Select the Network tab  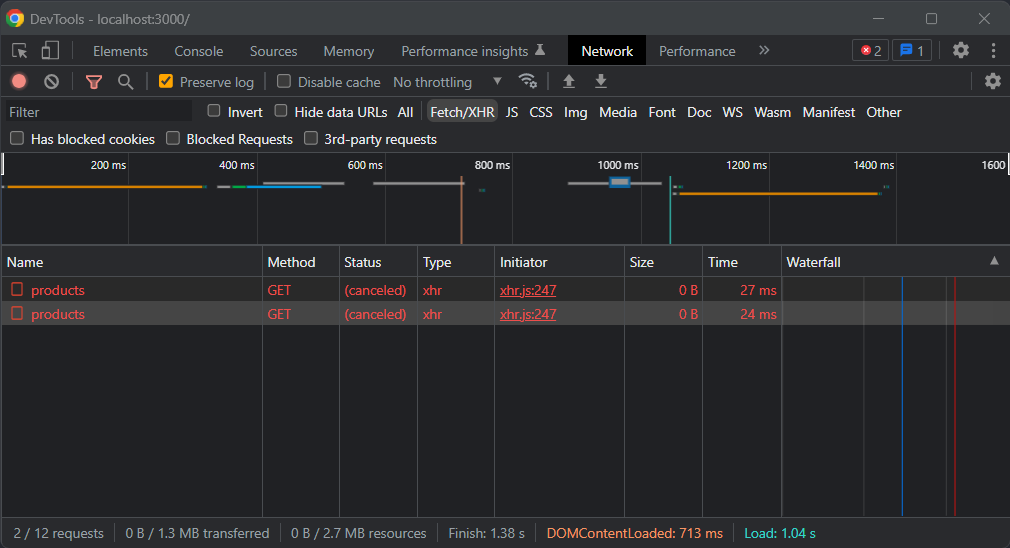click(x=607, y=51)
